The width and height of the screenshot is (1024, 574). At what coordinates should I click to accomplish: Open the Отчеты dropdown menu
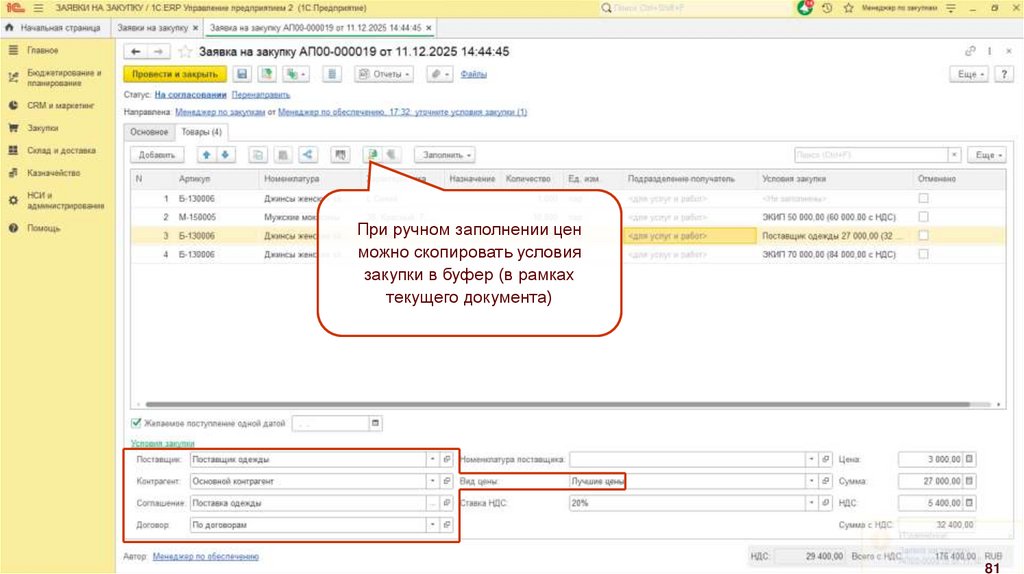384,74
